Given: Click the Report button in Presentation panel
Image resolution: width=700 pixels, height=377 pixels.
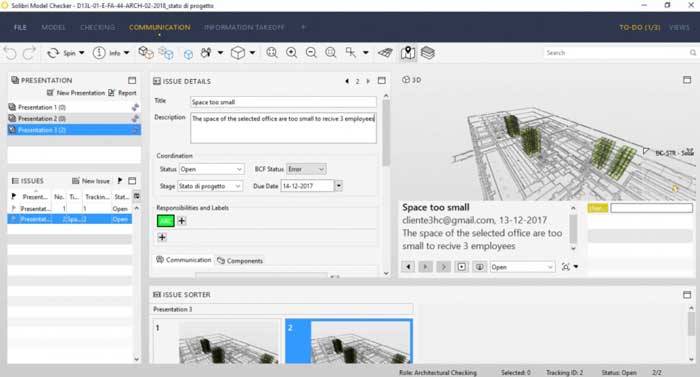Looking at the screenshot, I should [x=122, y=93].
